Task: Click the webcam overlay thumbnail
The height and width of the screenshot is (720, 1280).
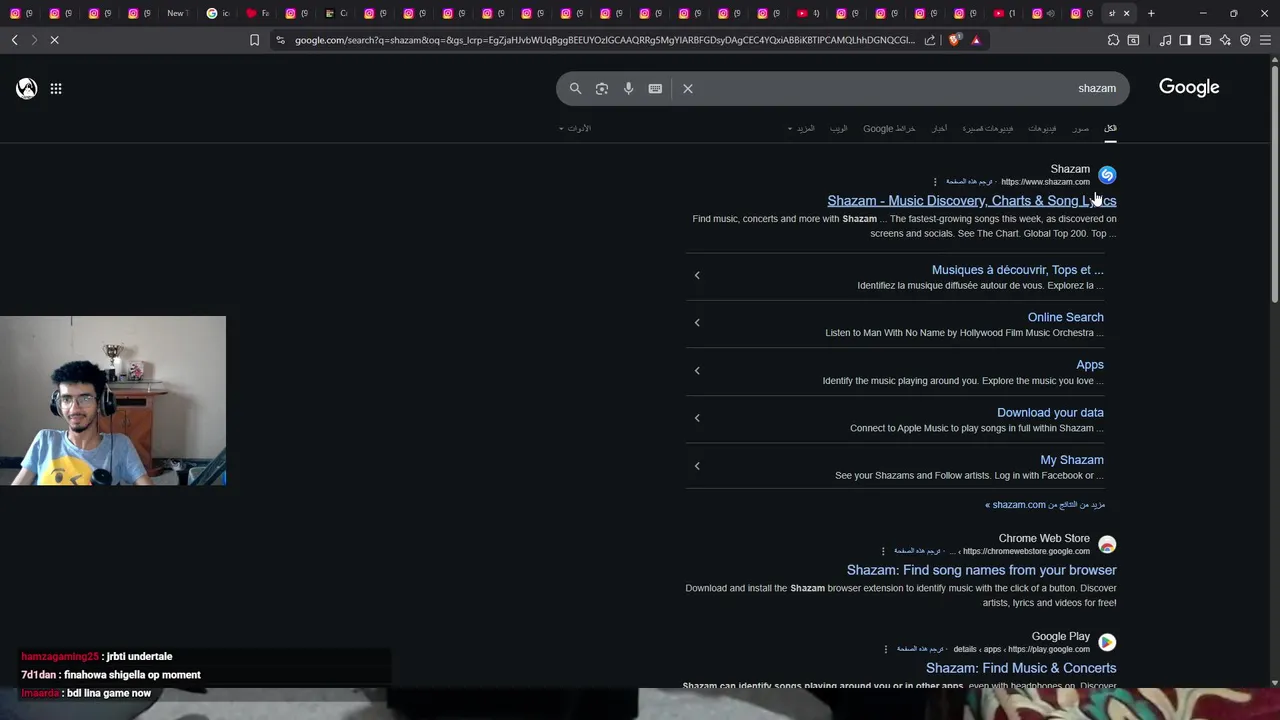Action: tap(113, 400)
